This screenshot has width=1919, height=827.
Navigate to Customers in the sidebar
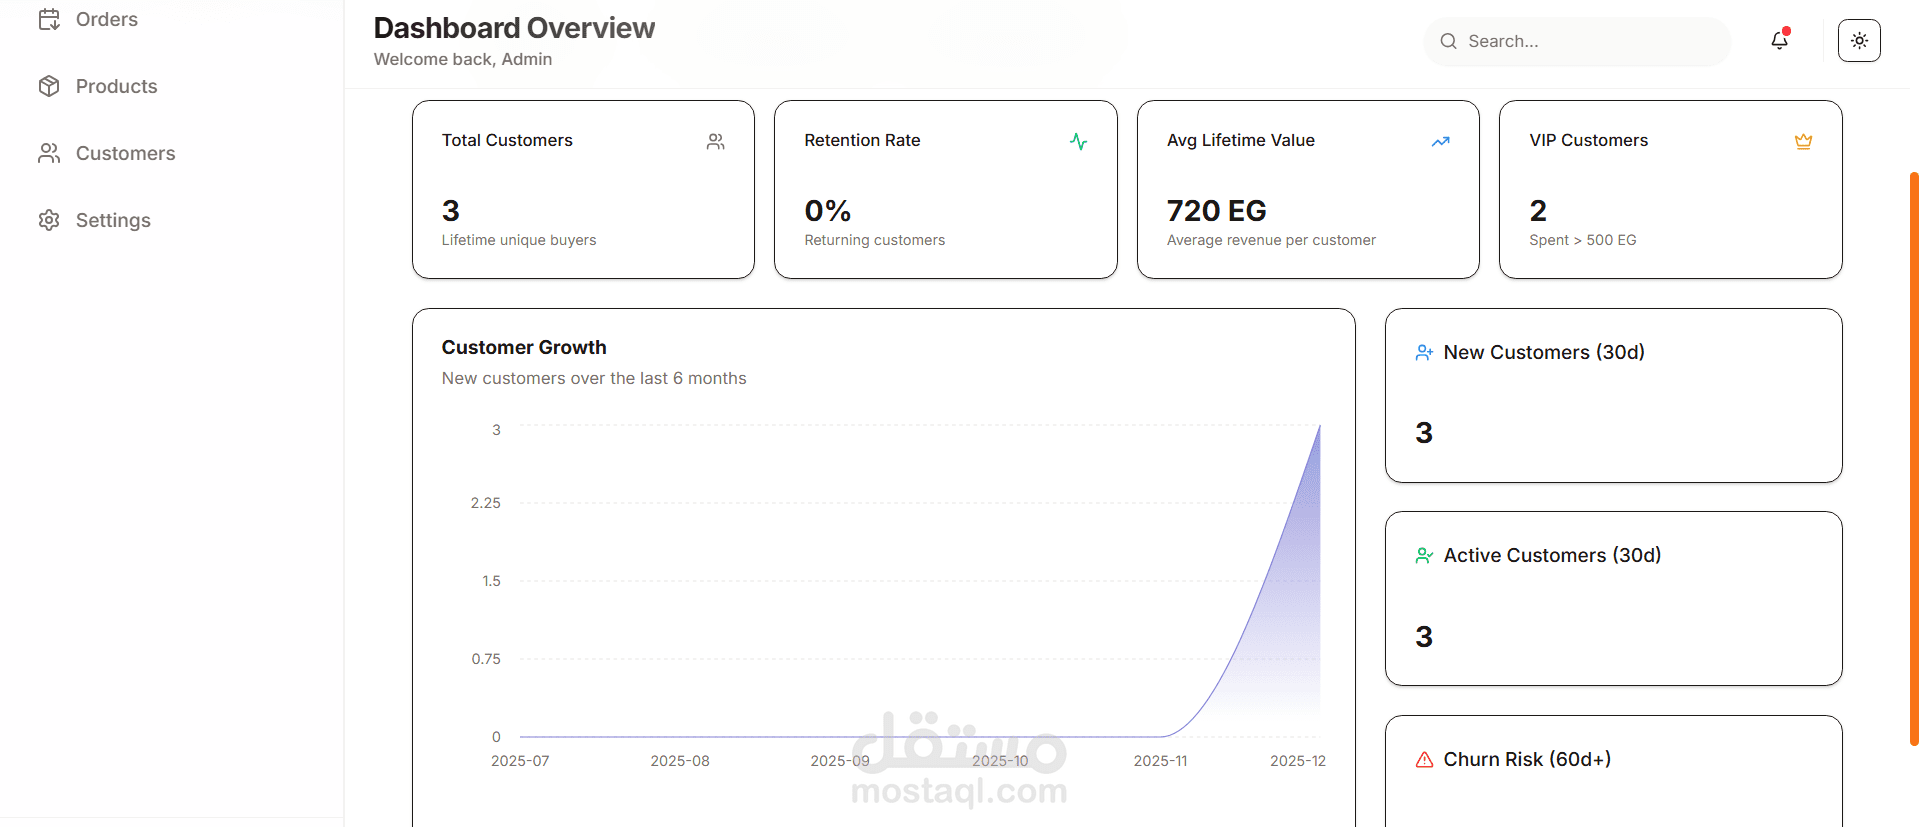pos(125,153)
